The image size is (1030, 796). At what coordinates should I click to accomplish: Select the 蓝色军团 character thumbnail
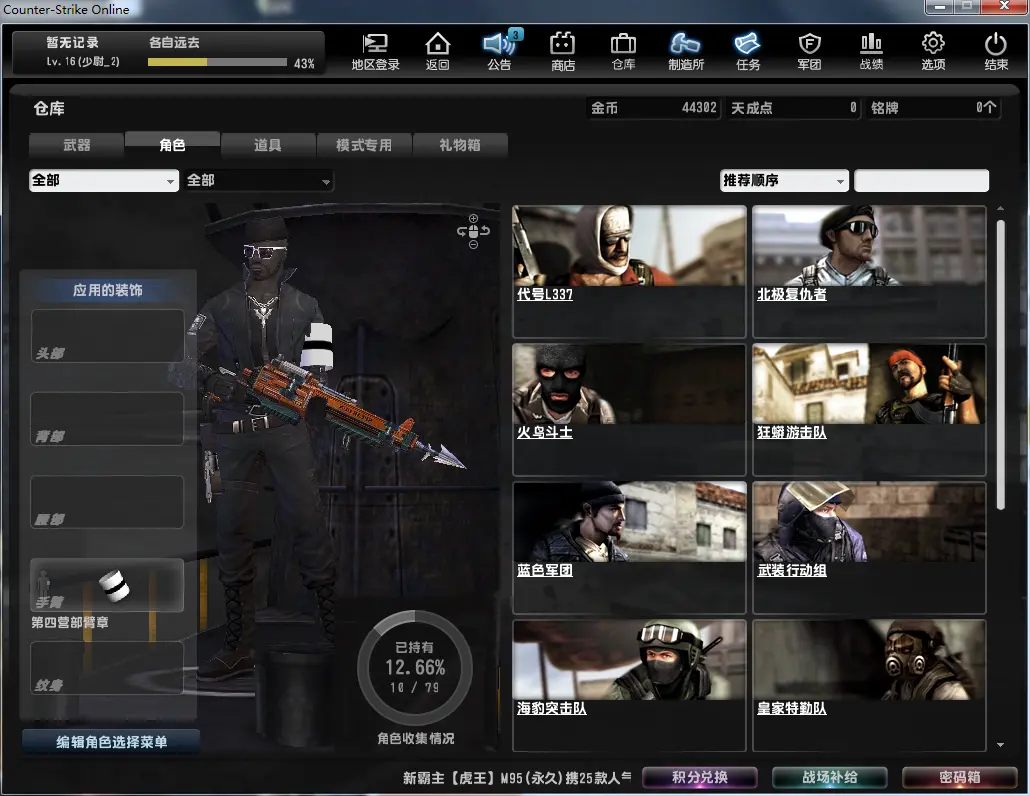pyautogui.click(x=629, y=521)
